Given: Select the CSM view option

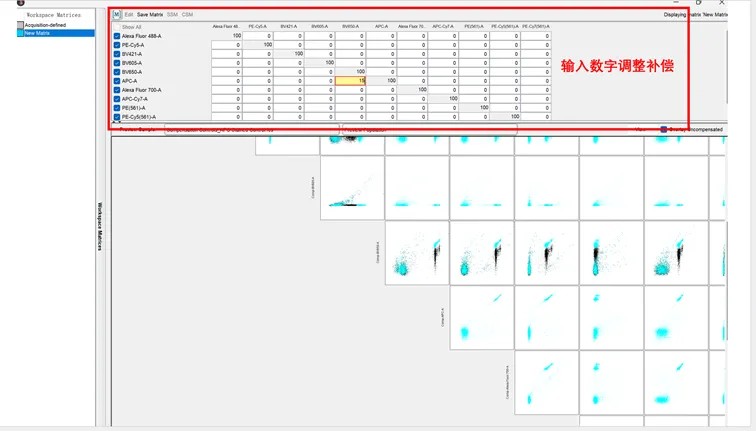Looking at the screenshot, I should [x=187, y=15].
